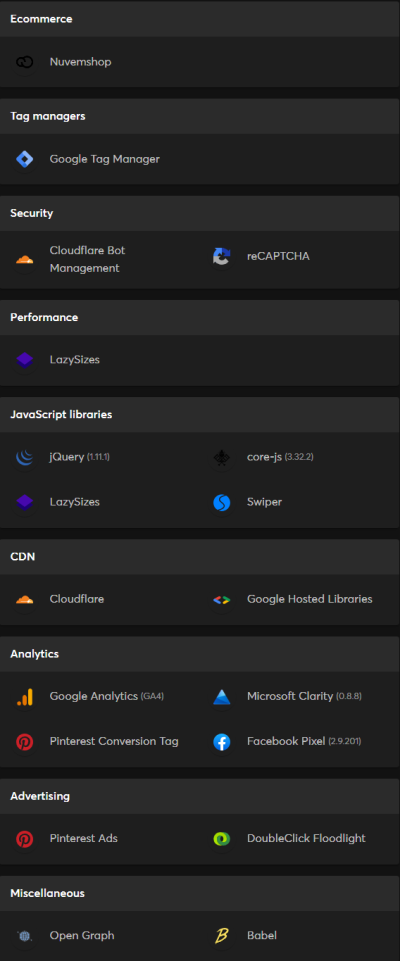The image size is (400, 961).
Task: Open the Pinterest Conversion Tag link
Action: tap(114, 741)
